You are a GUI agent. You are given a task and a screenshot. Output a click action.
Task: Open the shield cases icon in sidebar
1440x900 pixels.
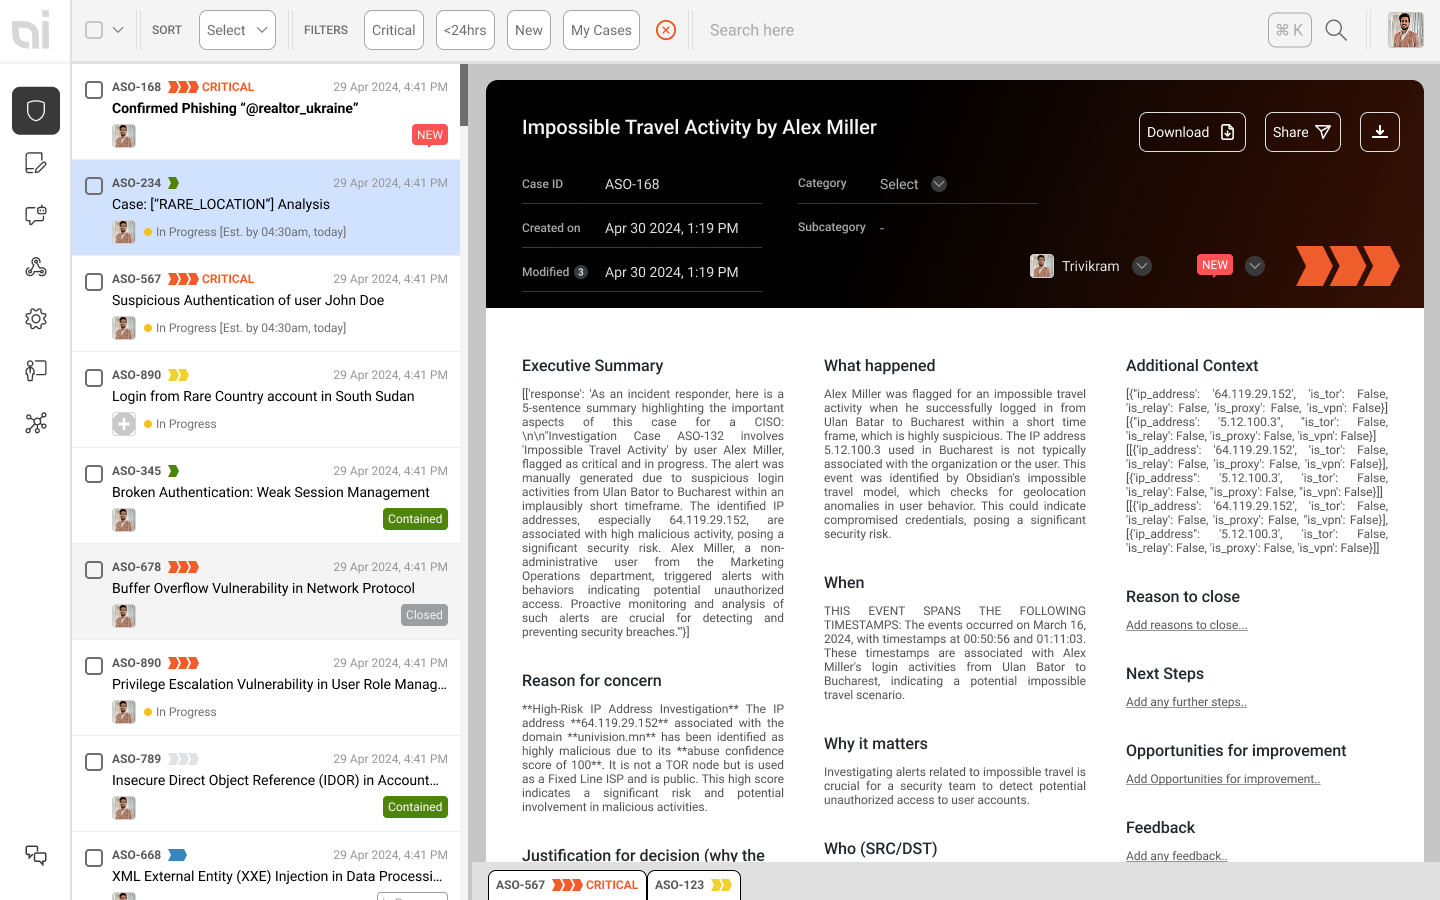pos(36,110)
